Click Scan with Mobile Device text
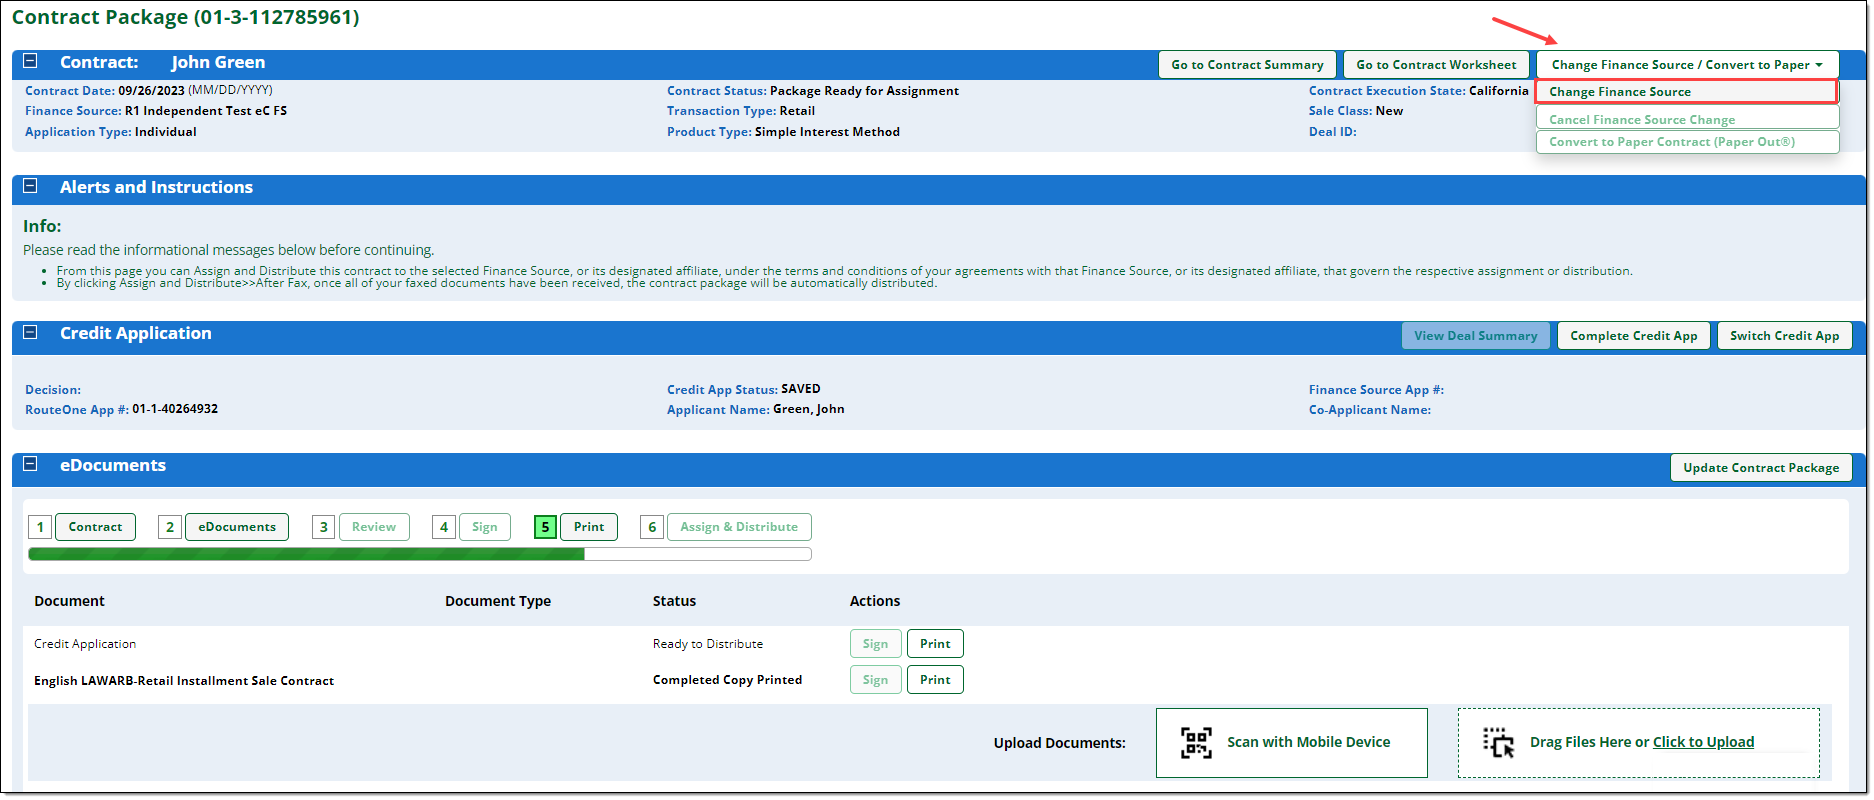 1308,742
